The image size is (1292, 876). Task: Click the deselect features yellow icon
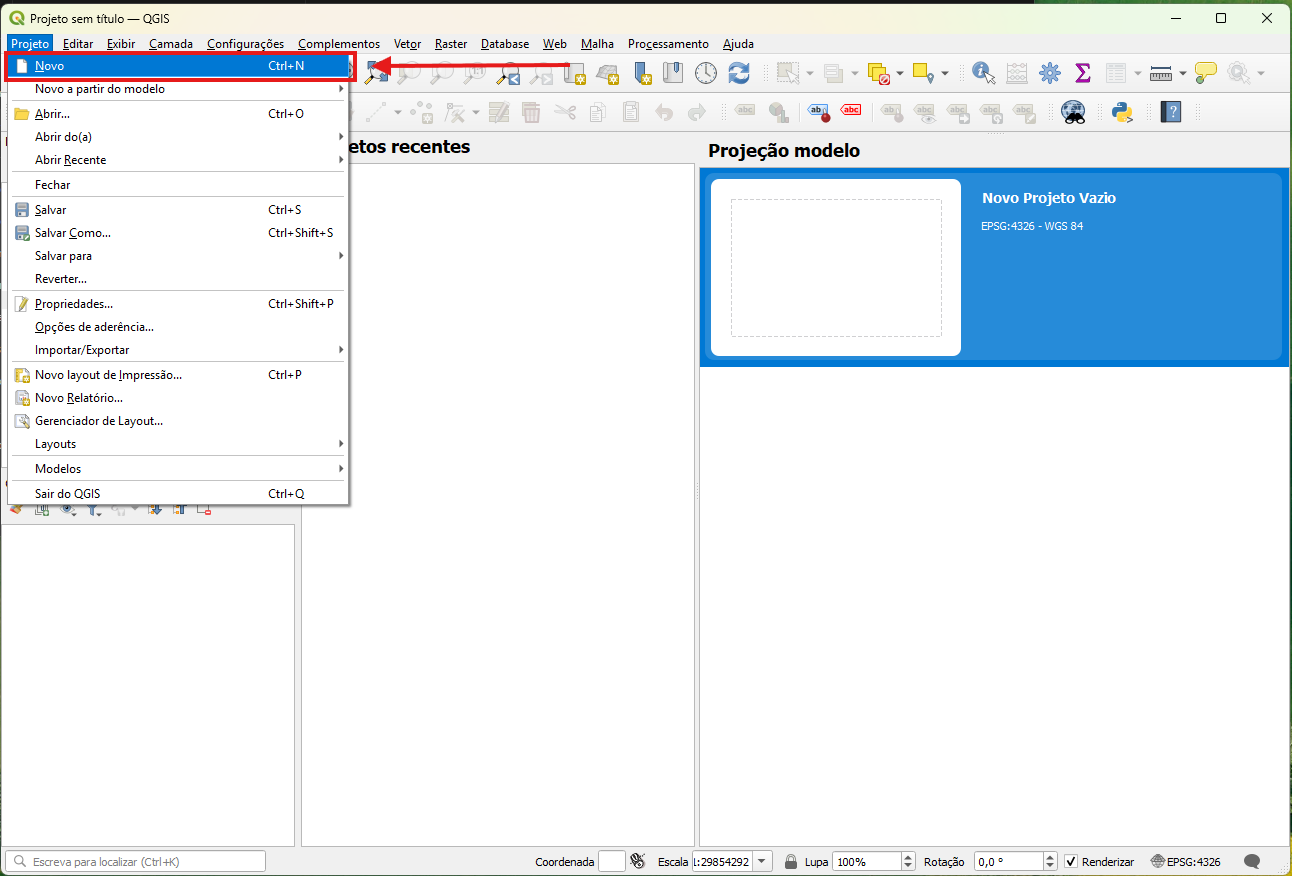point(879,72)
